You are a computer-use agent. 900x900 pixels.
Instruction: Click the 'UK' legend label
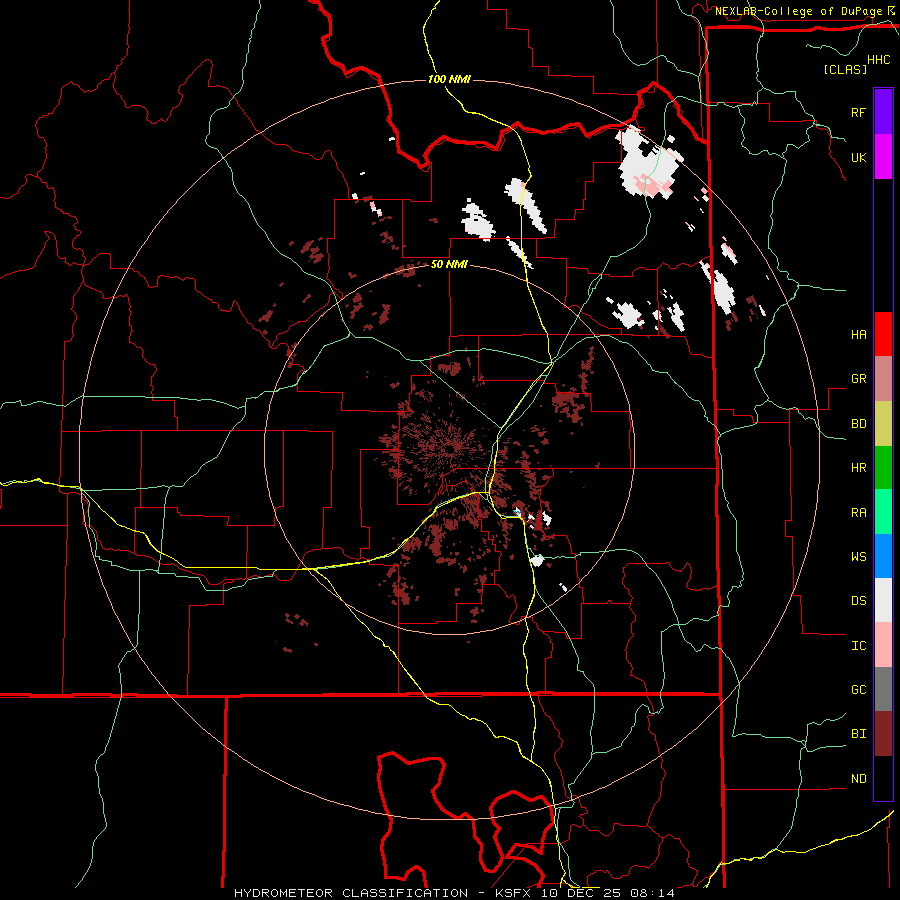(858, 157)
